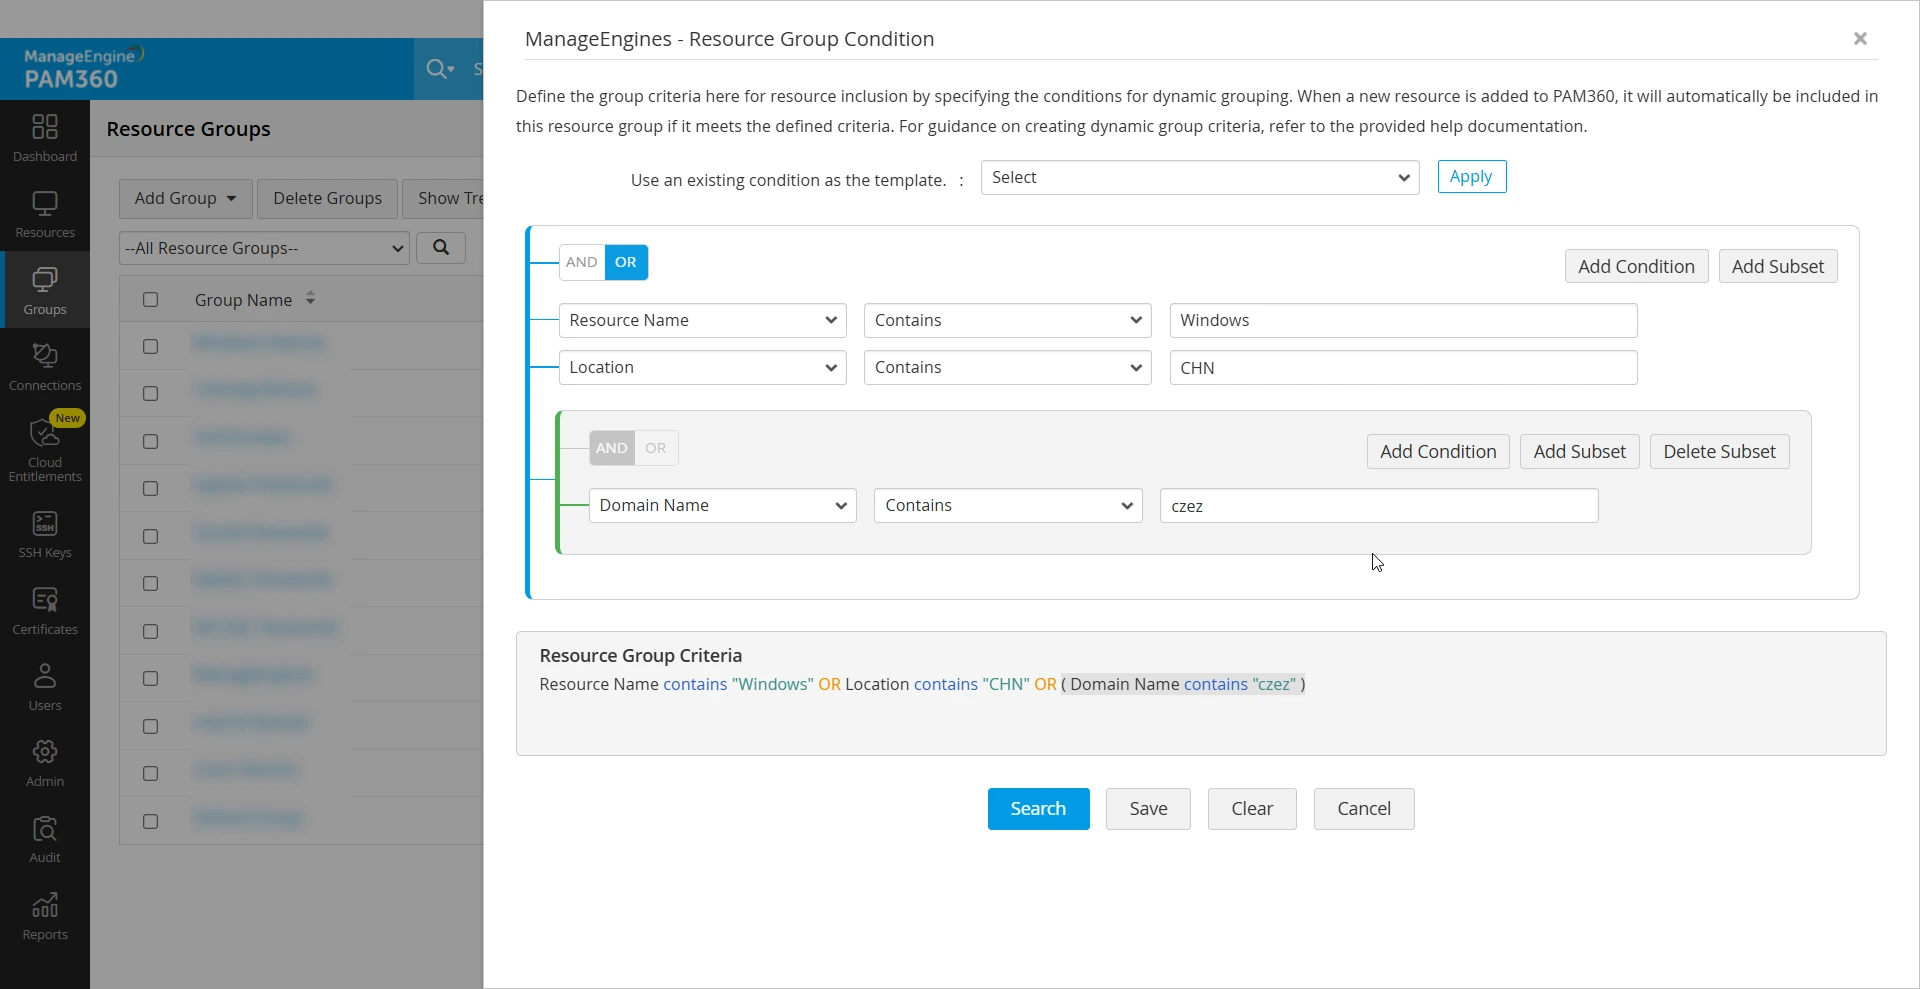Switch the nested condition to OR
This screenshot has height=989, width=1920.
click(x=656, y=448)
